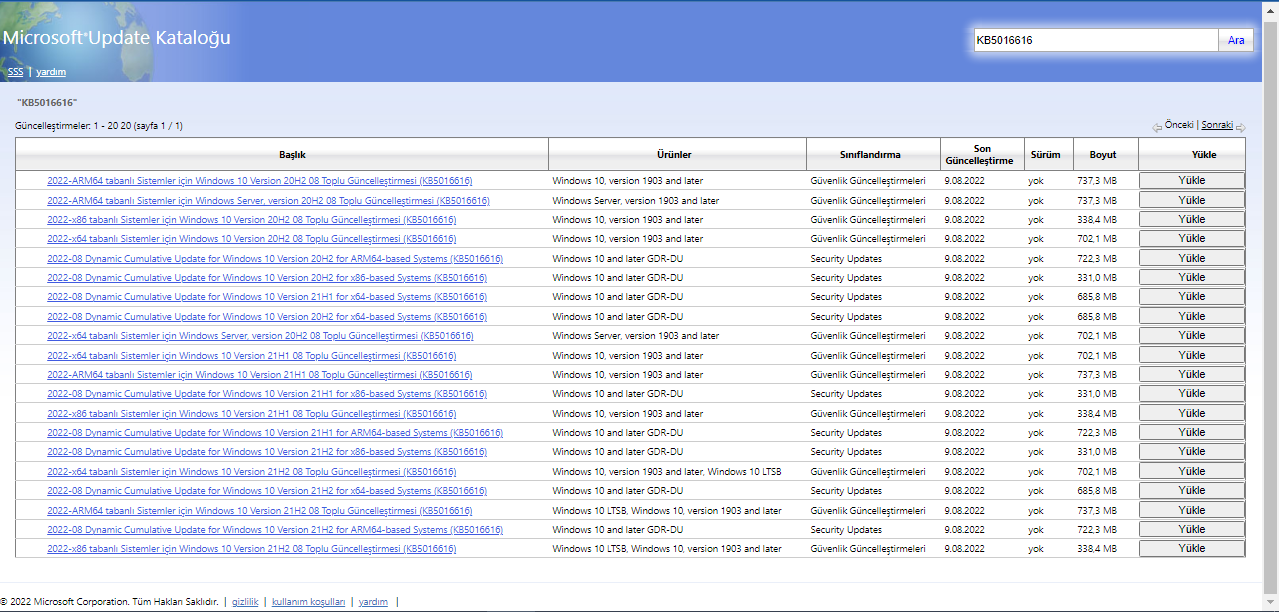Viewport: 1279px width, 612px height.
Task: Click Yükle for x86 Windows 10 21H2 Toplu update
Action: coord(1192,549)
